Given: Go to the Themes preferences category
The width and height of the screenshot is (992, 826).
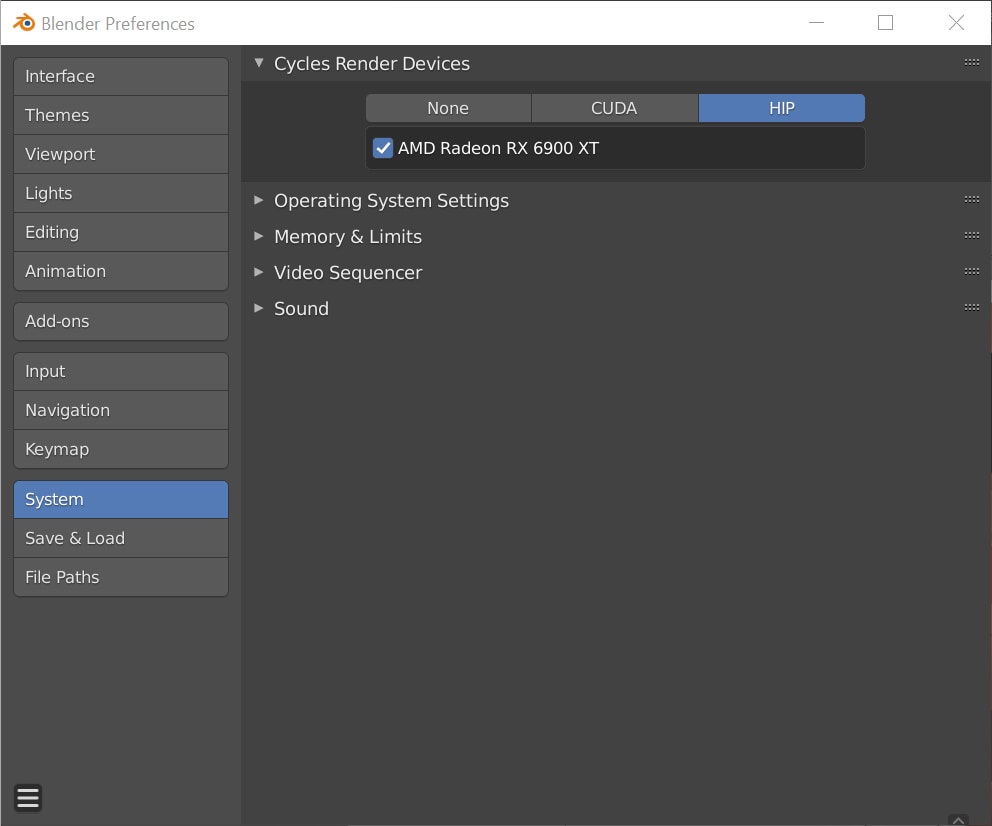Looking at the screenshot, I should tap(121, 115).
